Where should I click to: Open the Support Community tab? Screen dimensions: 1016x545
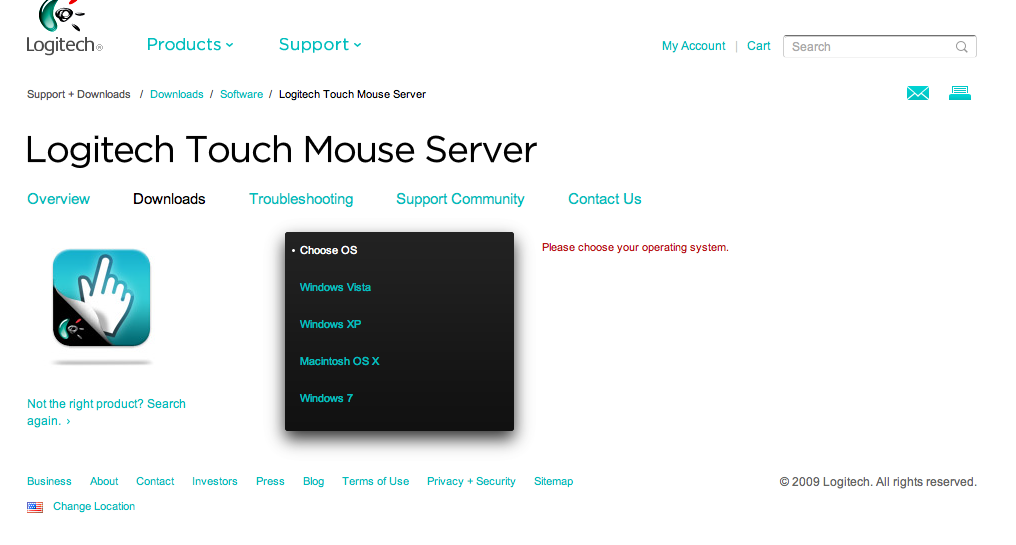click(461, 199)
